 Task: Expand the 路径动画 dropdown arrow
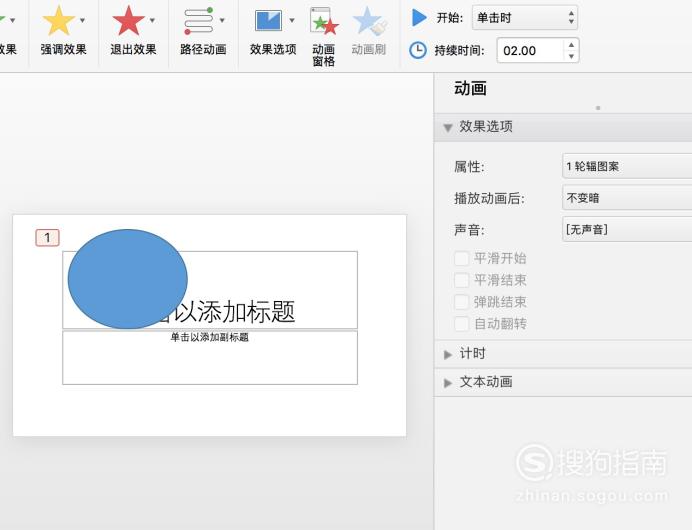coord(222,20)
